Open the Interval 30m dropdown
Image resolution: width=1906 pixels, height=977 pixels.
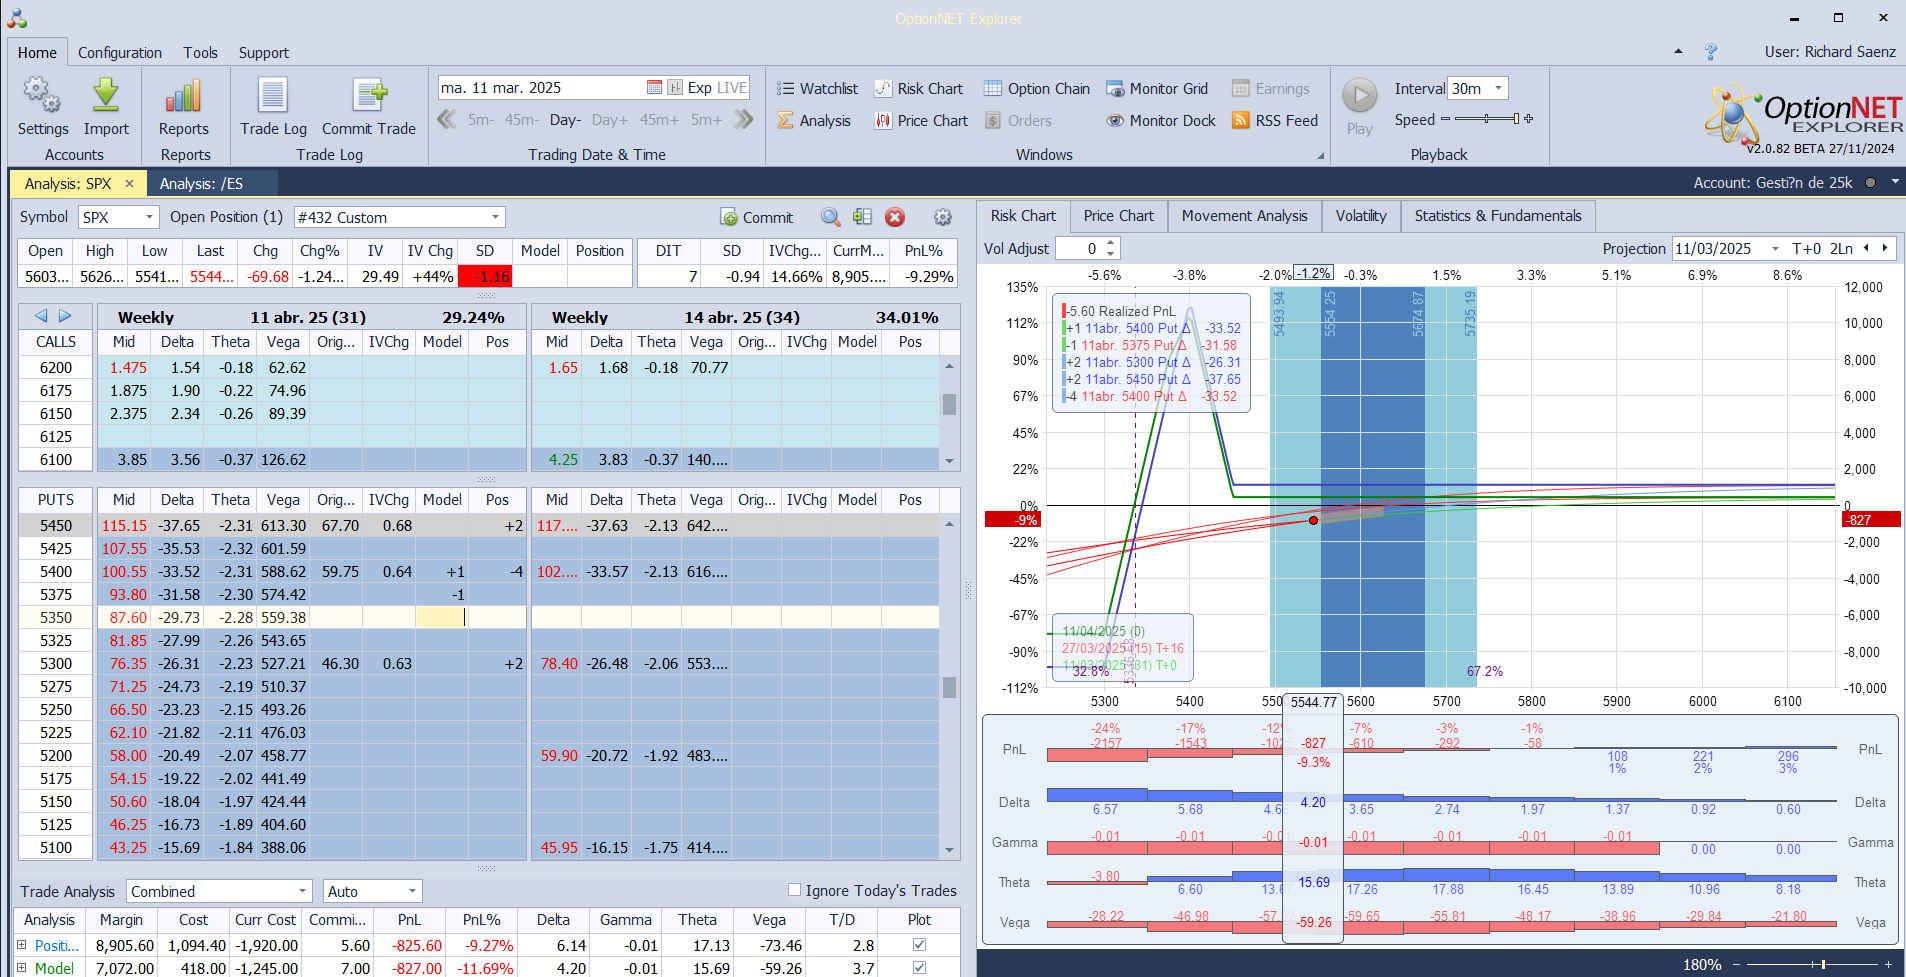[x=1498, y=88]
